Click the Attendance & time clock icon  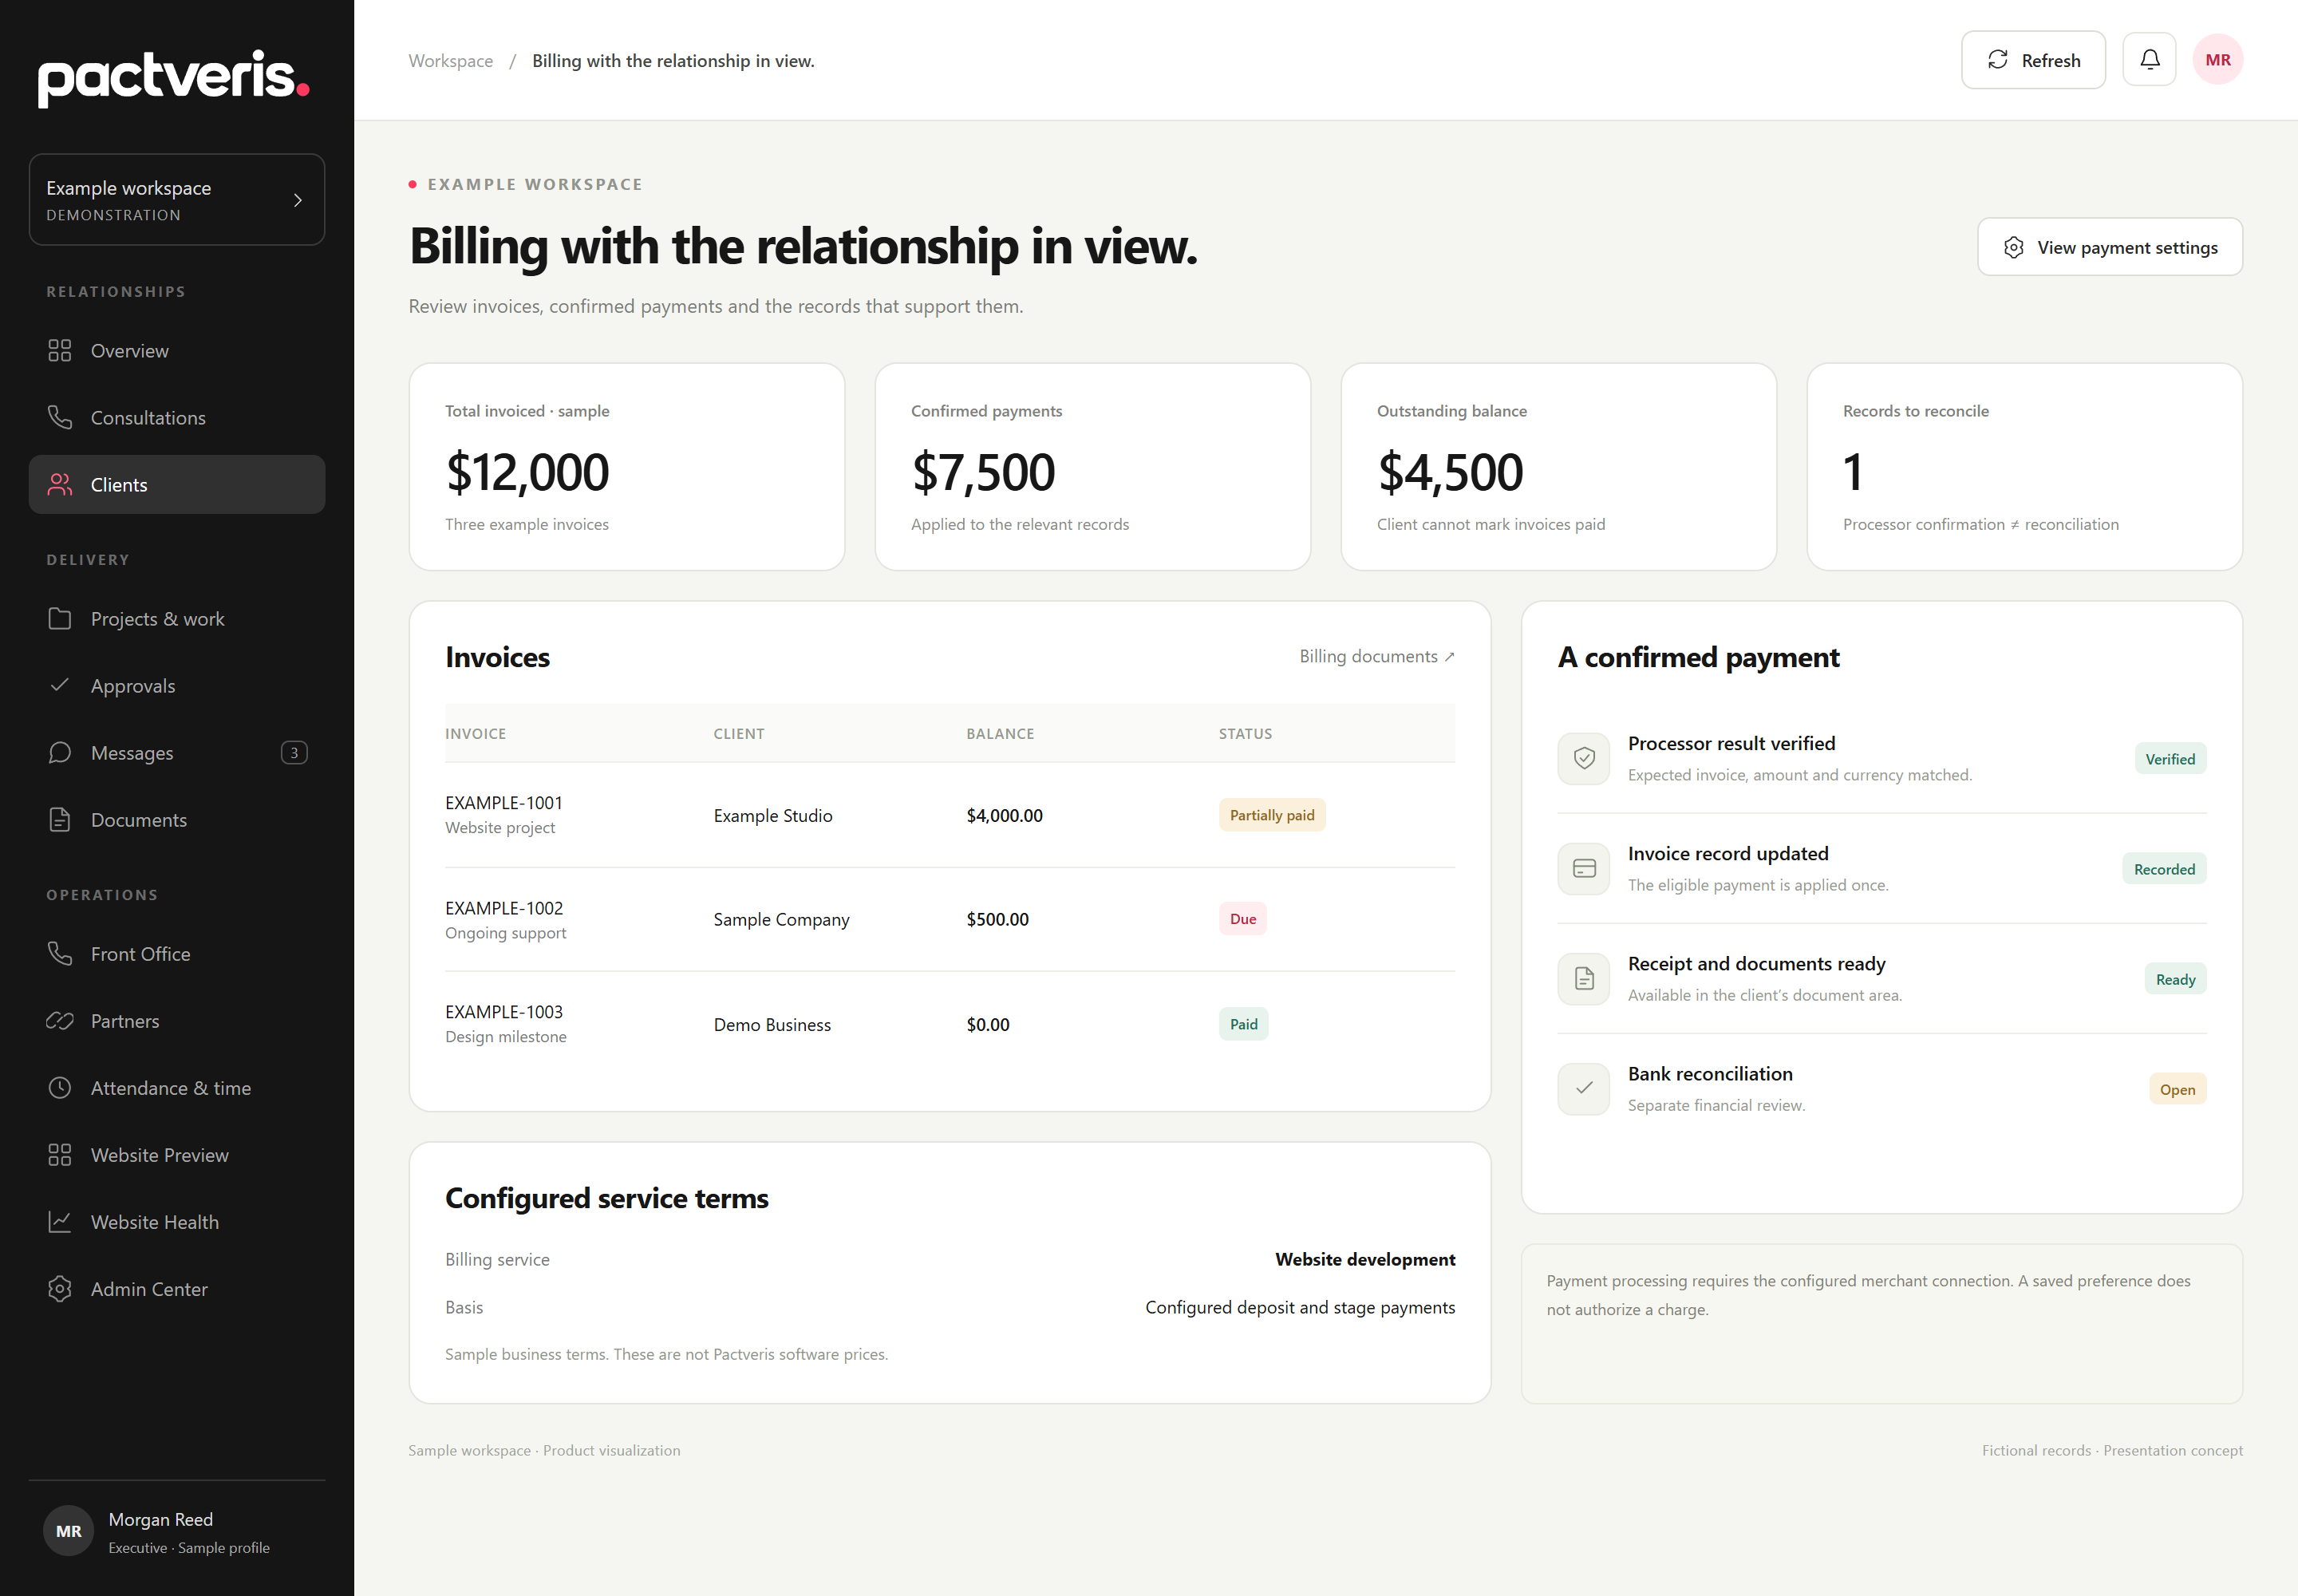pyautogui.click(x=60, y=1088)
